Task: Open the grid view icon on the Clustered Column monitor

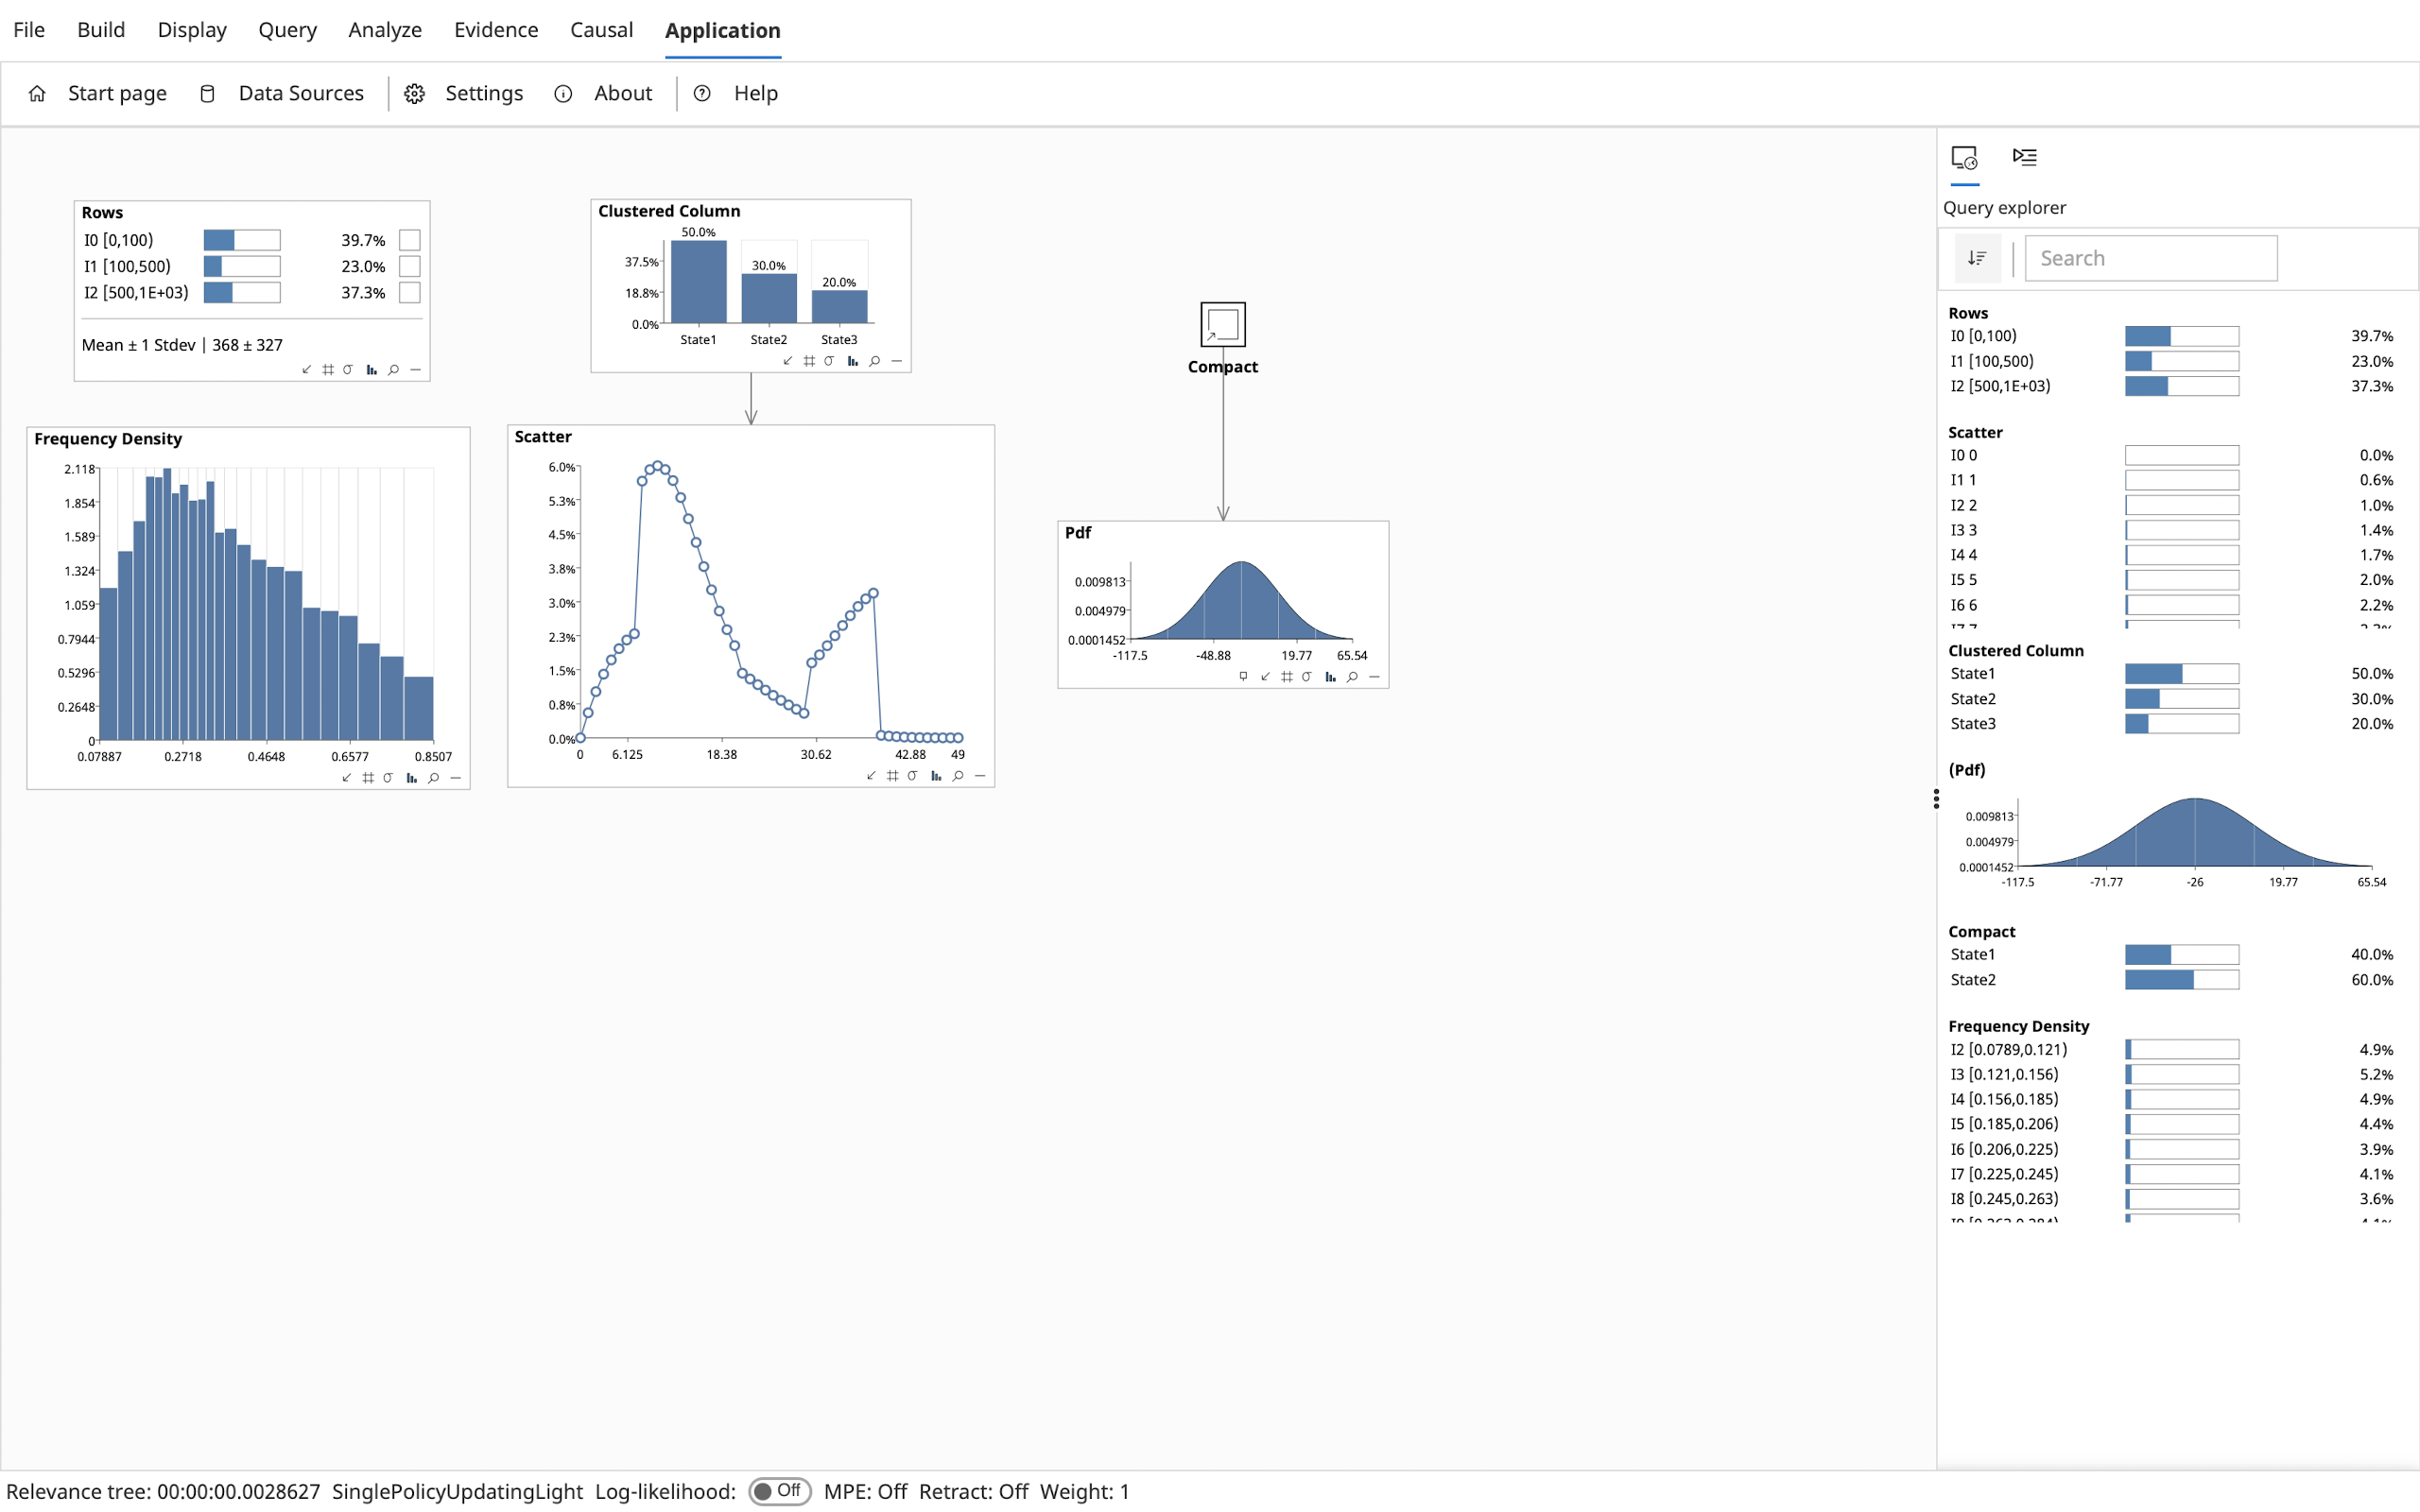Action: coord(809,362)
